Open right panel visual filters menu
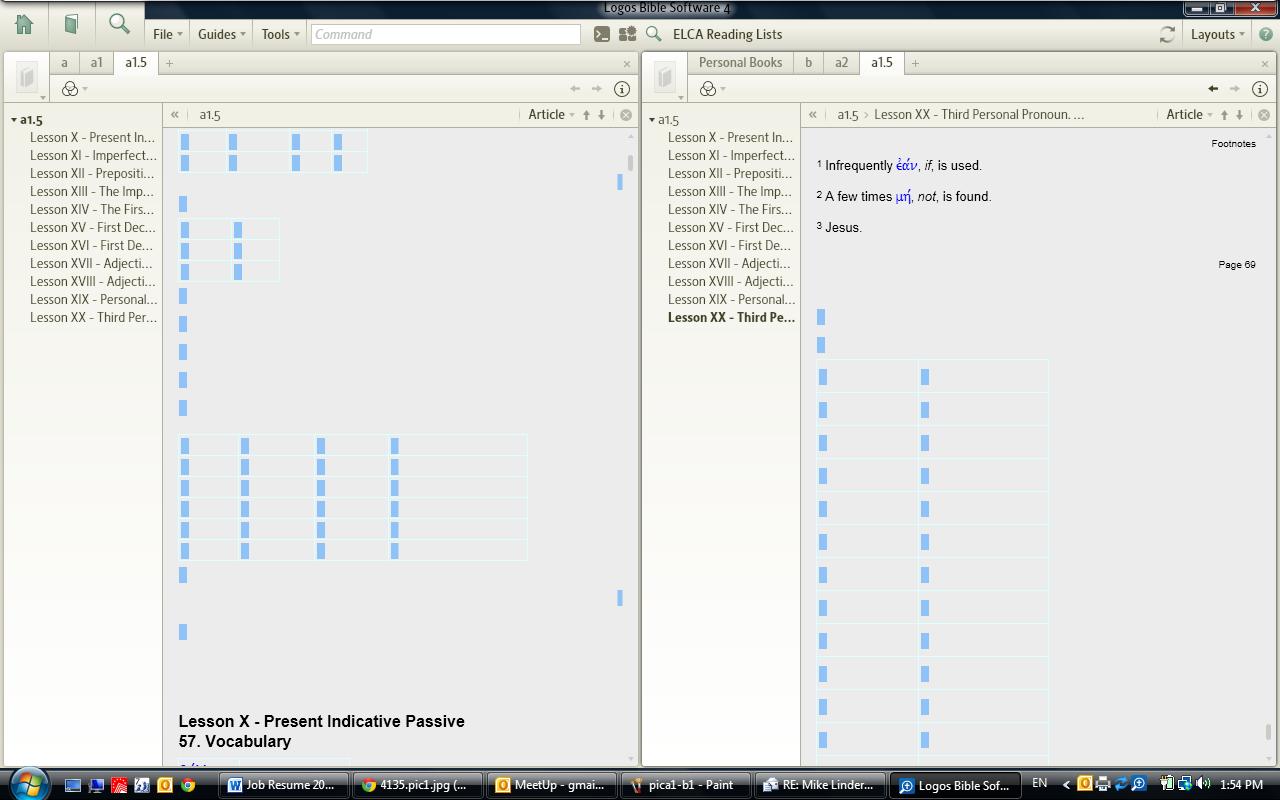The image size is (1280, 800). 712,89
